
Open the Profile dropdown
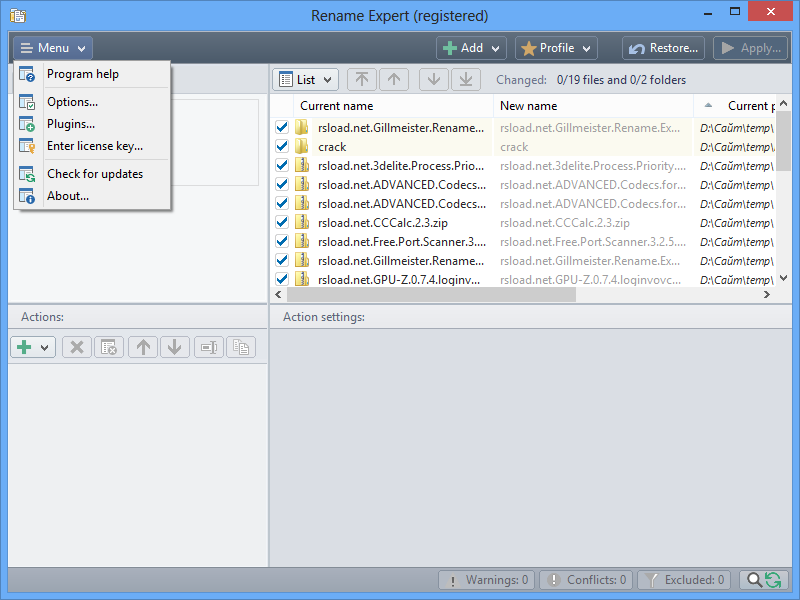pos(556,47)
